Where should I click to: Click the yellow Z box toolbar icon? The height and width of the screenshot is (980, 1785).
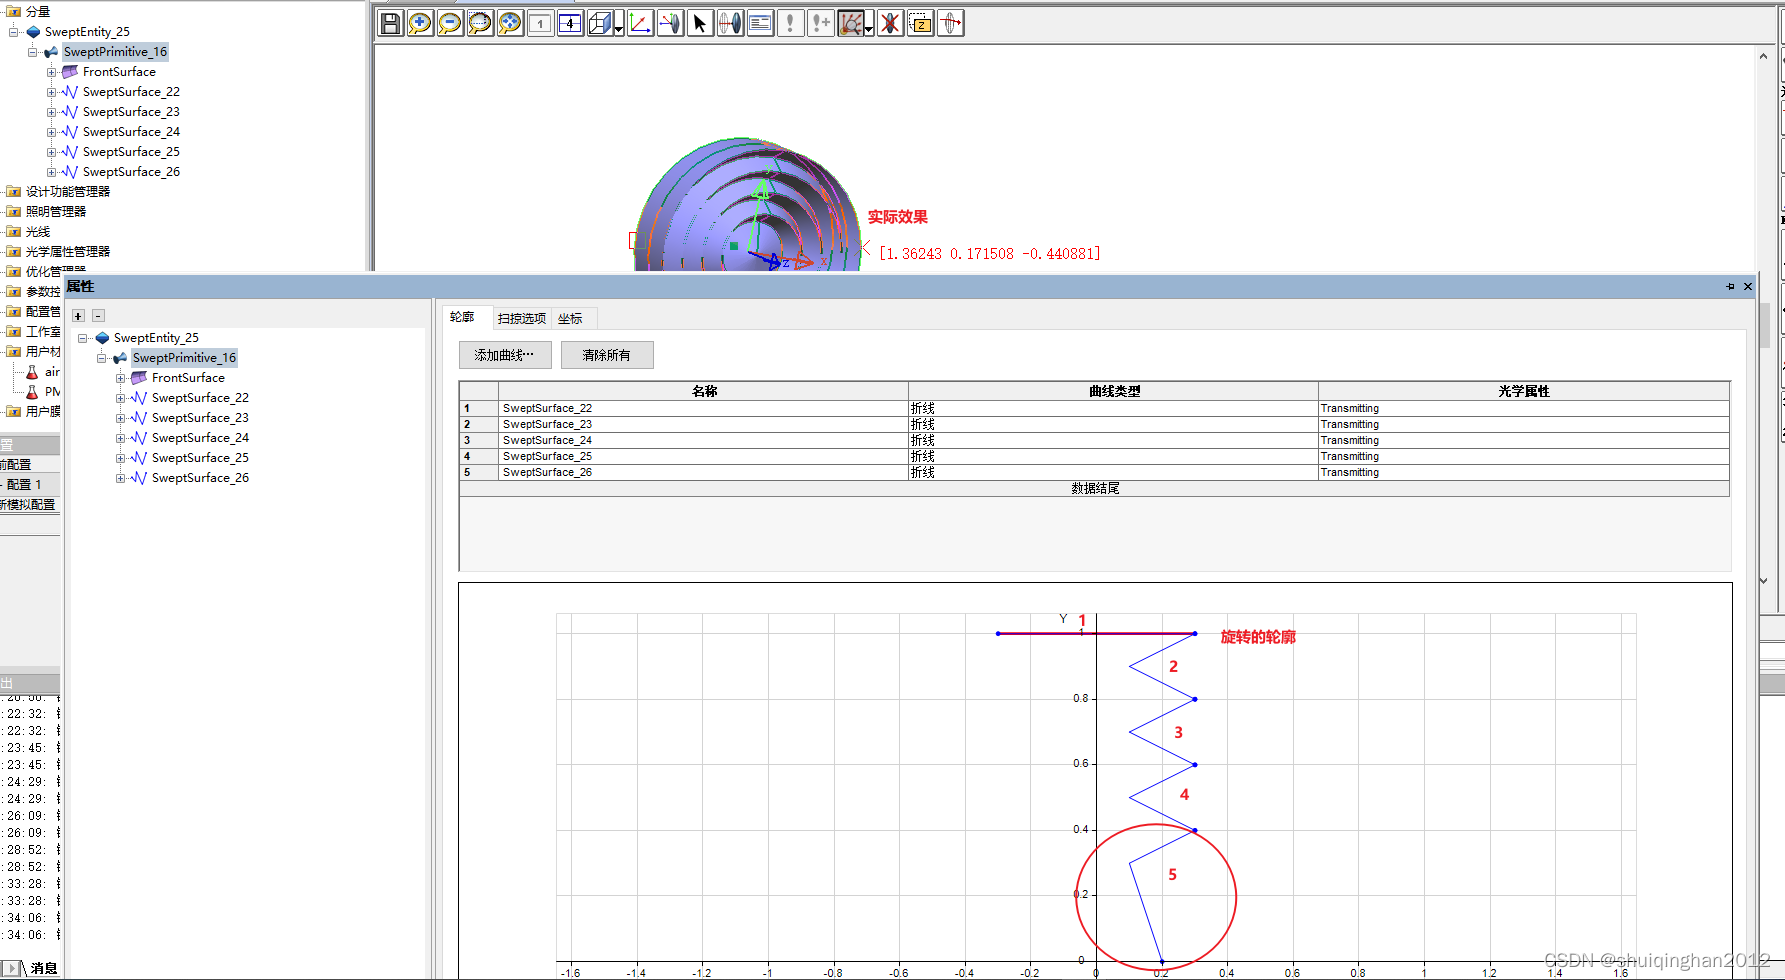921,23
